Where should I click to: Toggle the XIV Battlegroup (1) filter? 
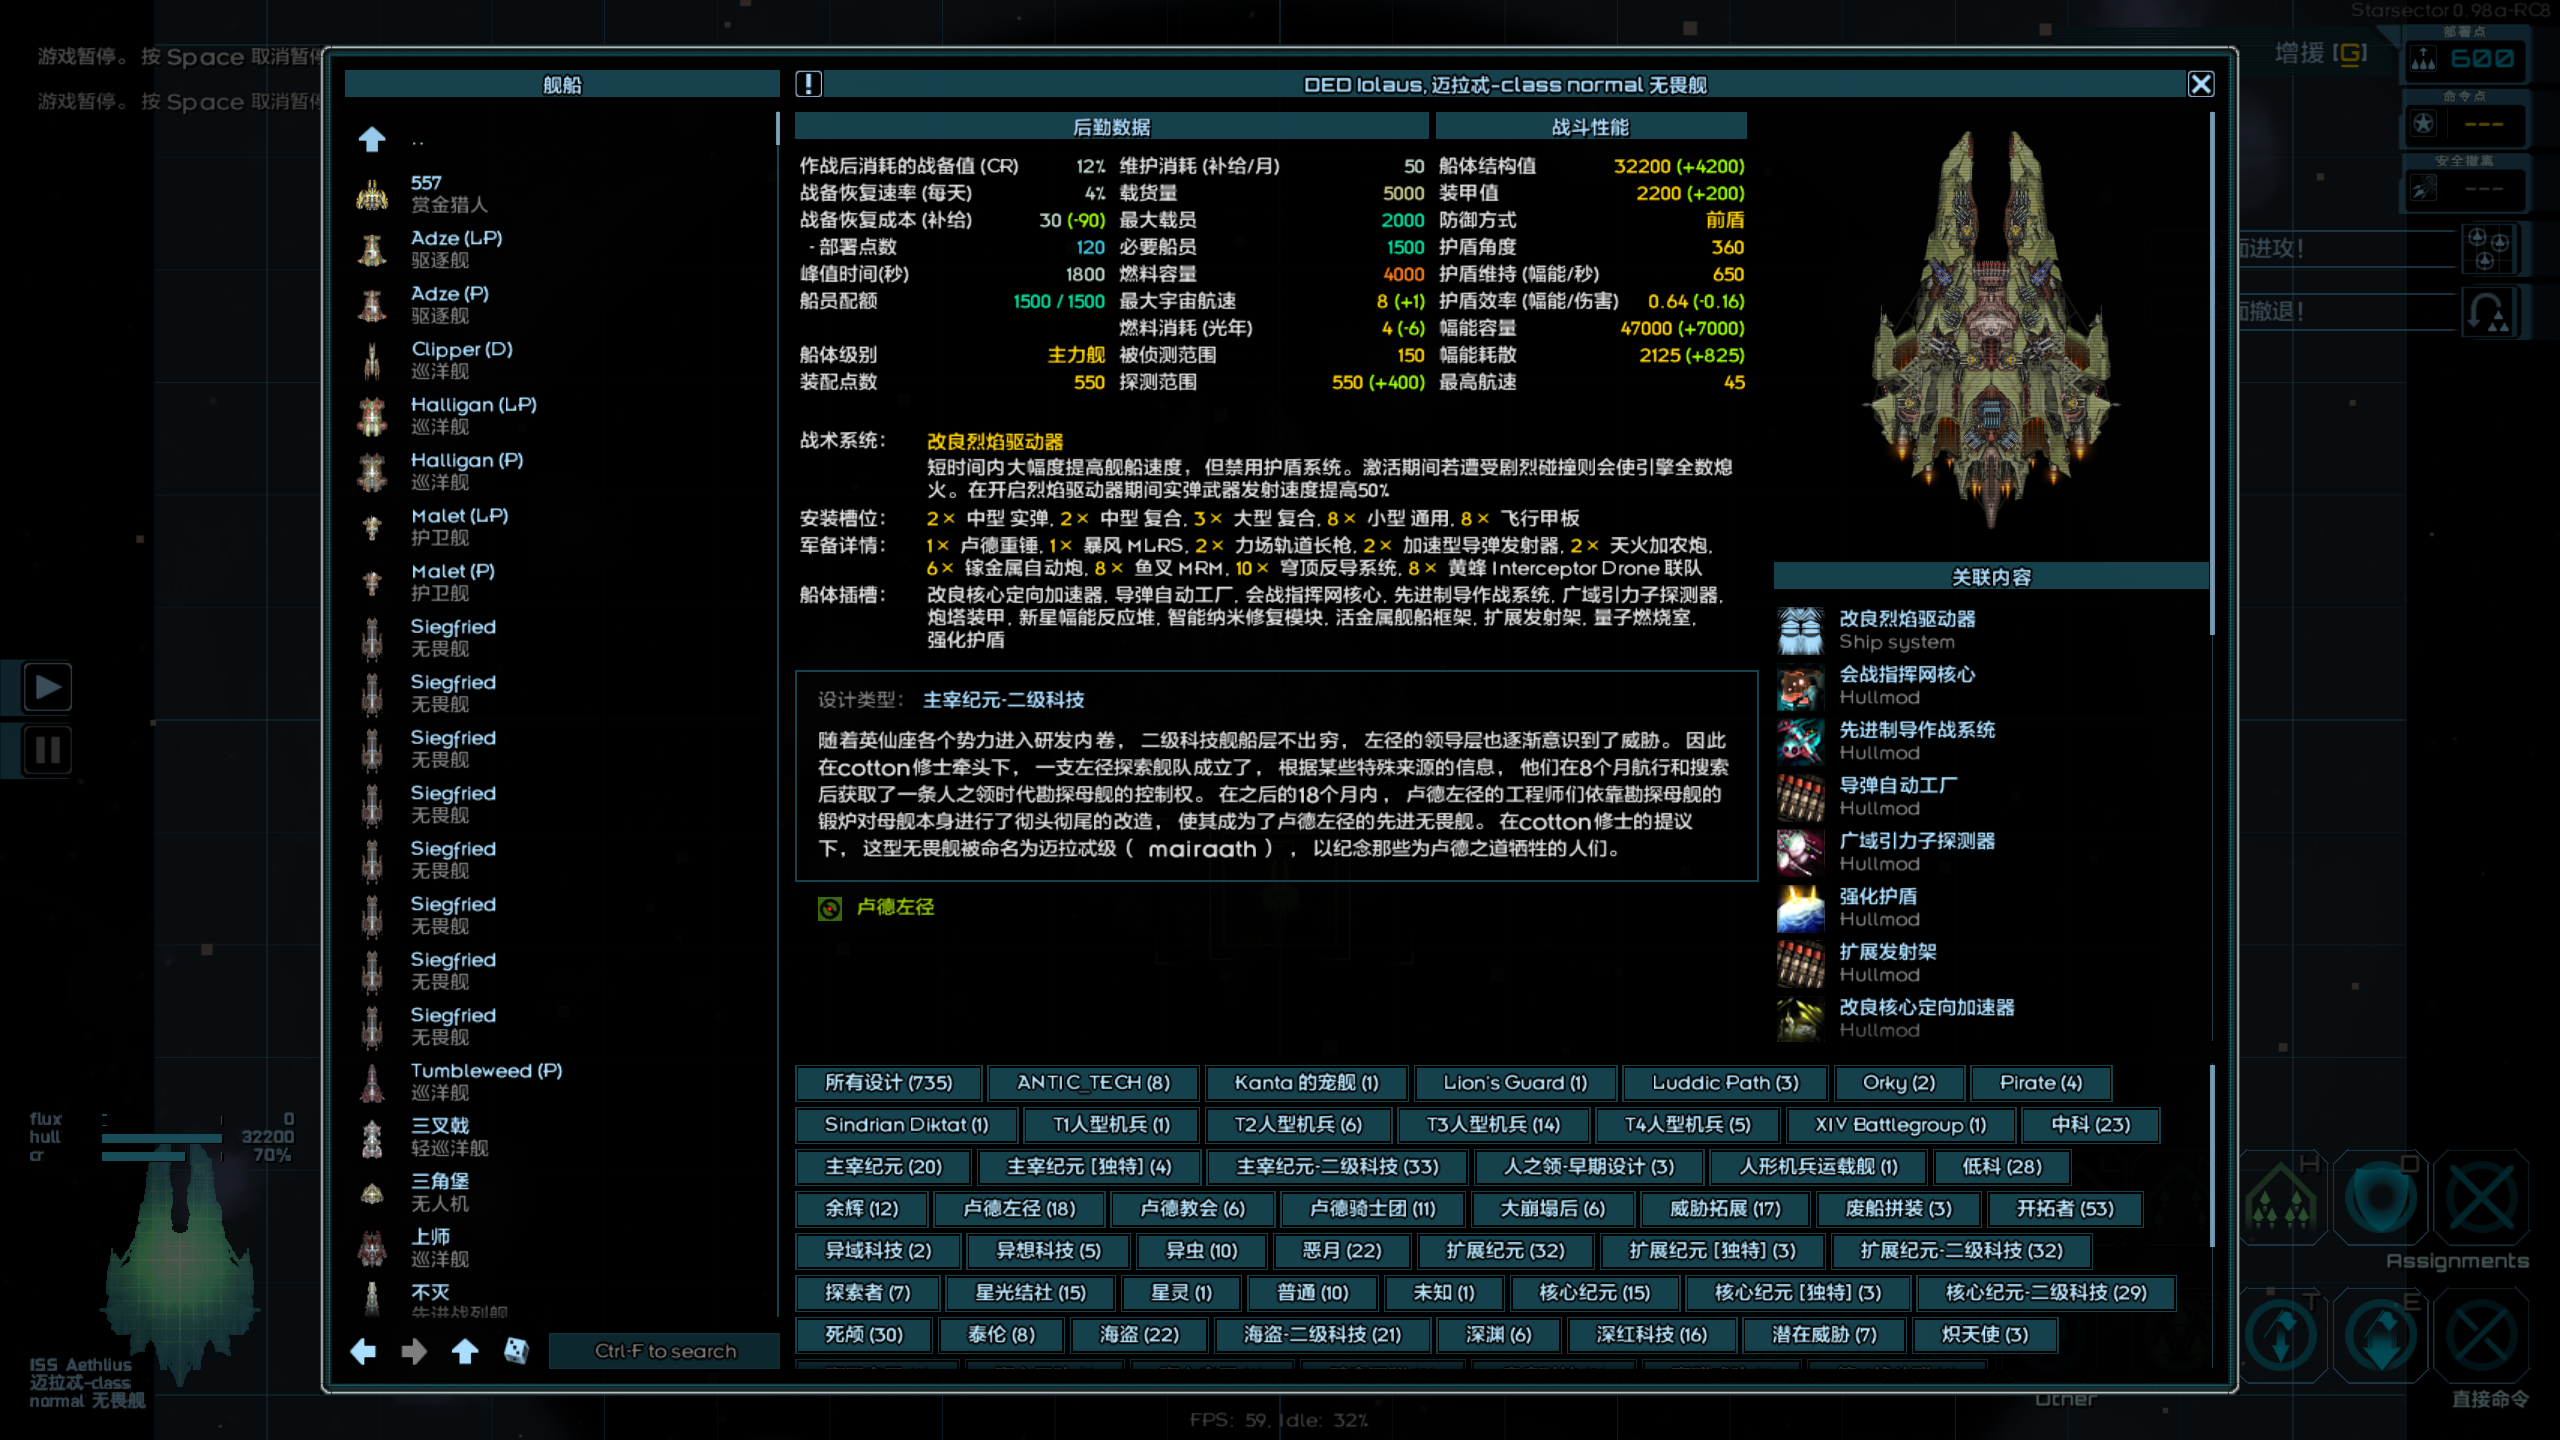tap(1900, 1125)
